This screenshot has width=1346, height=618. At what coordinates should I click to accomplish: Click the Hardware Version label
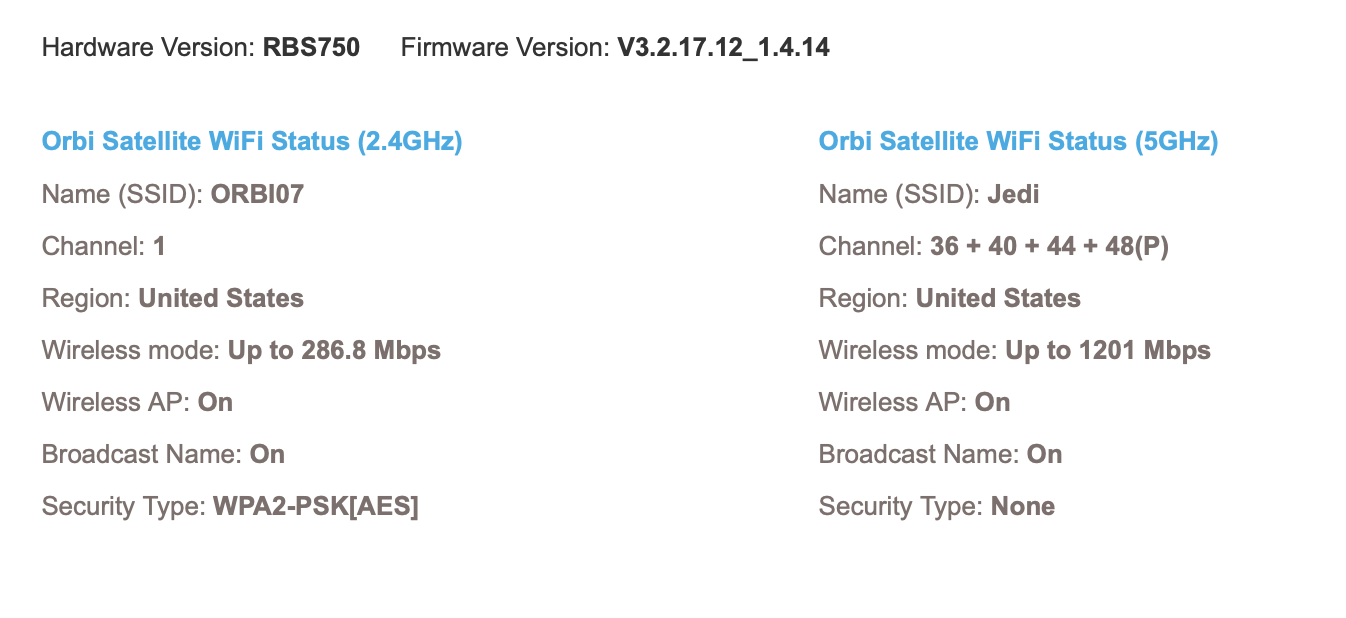pyautogui.click(x=148, y=47)
